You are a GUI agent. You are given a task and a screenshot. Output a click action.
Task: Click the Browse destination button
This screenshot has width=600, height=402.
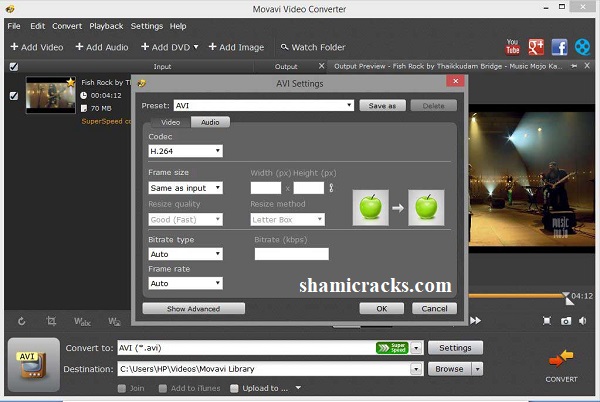tap(450, 369)
